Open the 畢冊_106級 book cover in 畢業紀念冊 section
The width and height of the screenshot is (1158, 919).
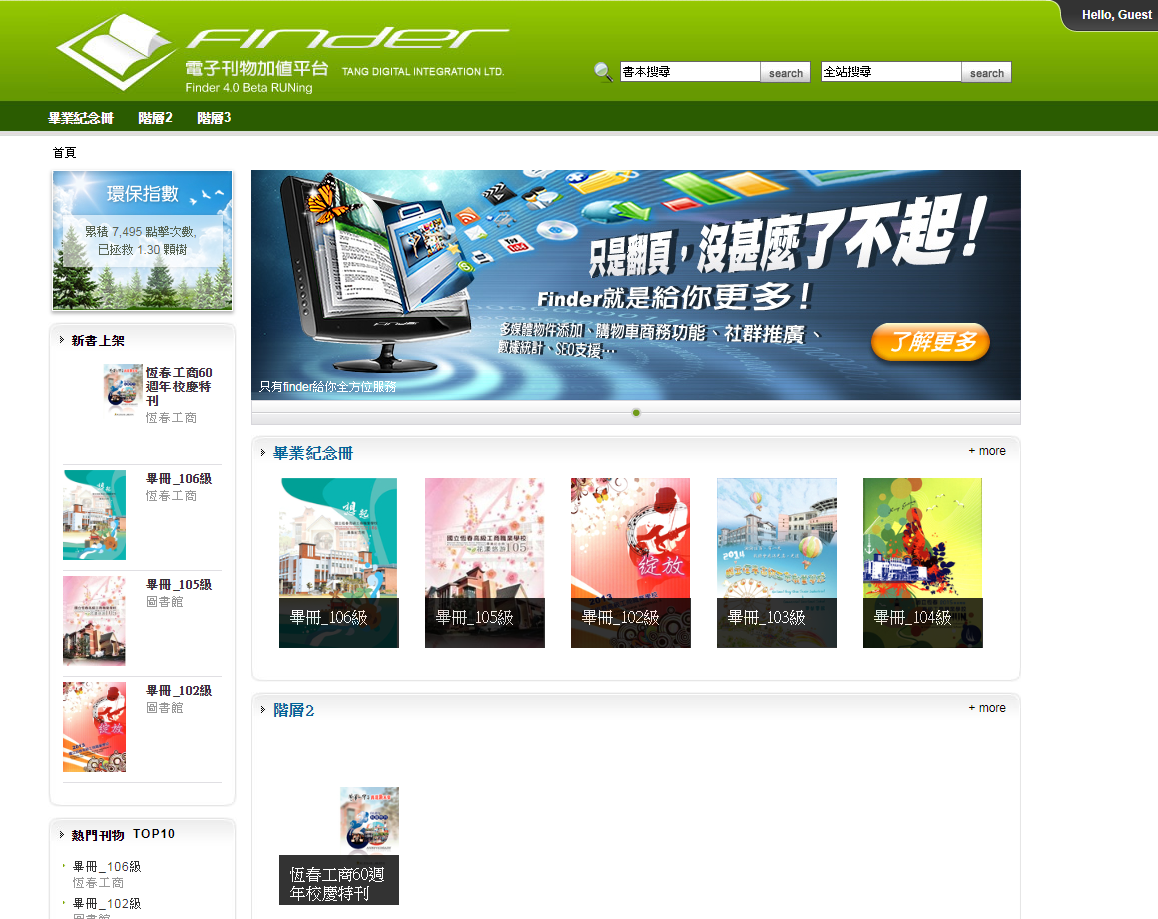[339, 563]
